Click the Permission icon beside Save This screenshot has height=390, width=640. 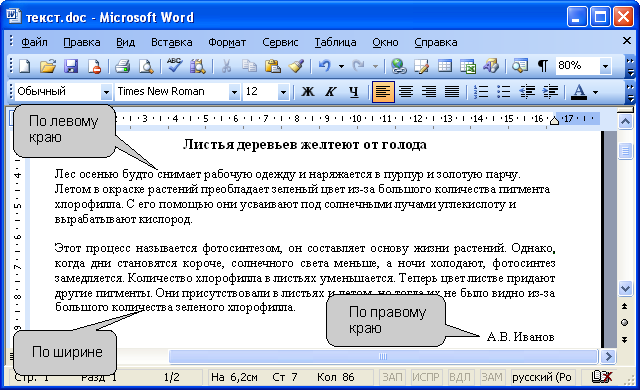pyautogui.click(x=95, y=66)
